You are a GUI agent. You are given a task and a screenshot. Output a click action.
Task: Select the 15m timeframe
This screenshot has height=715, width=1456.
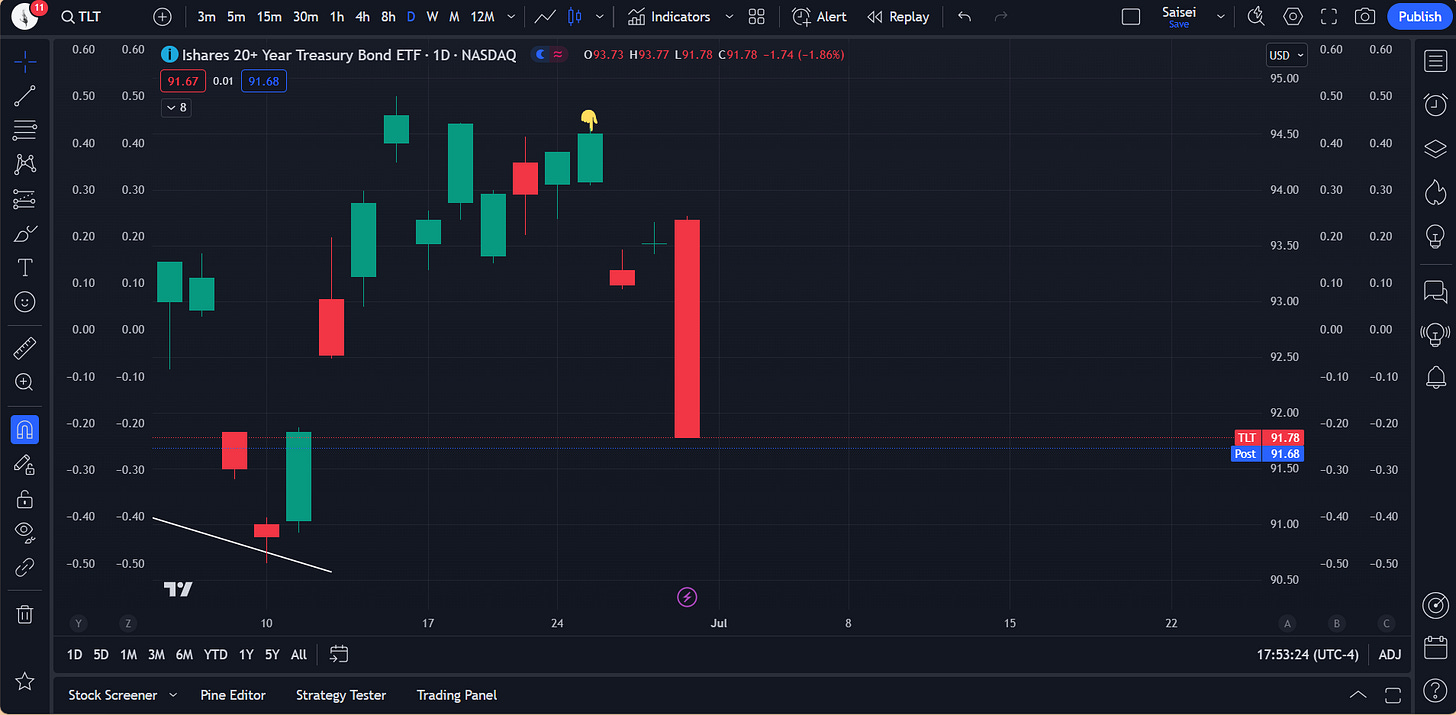pos(269,17)
